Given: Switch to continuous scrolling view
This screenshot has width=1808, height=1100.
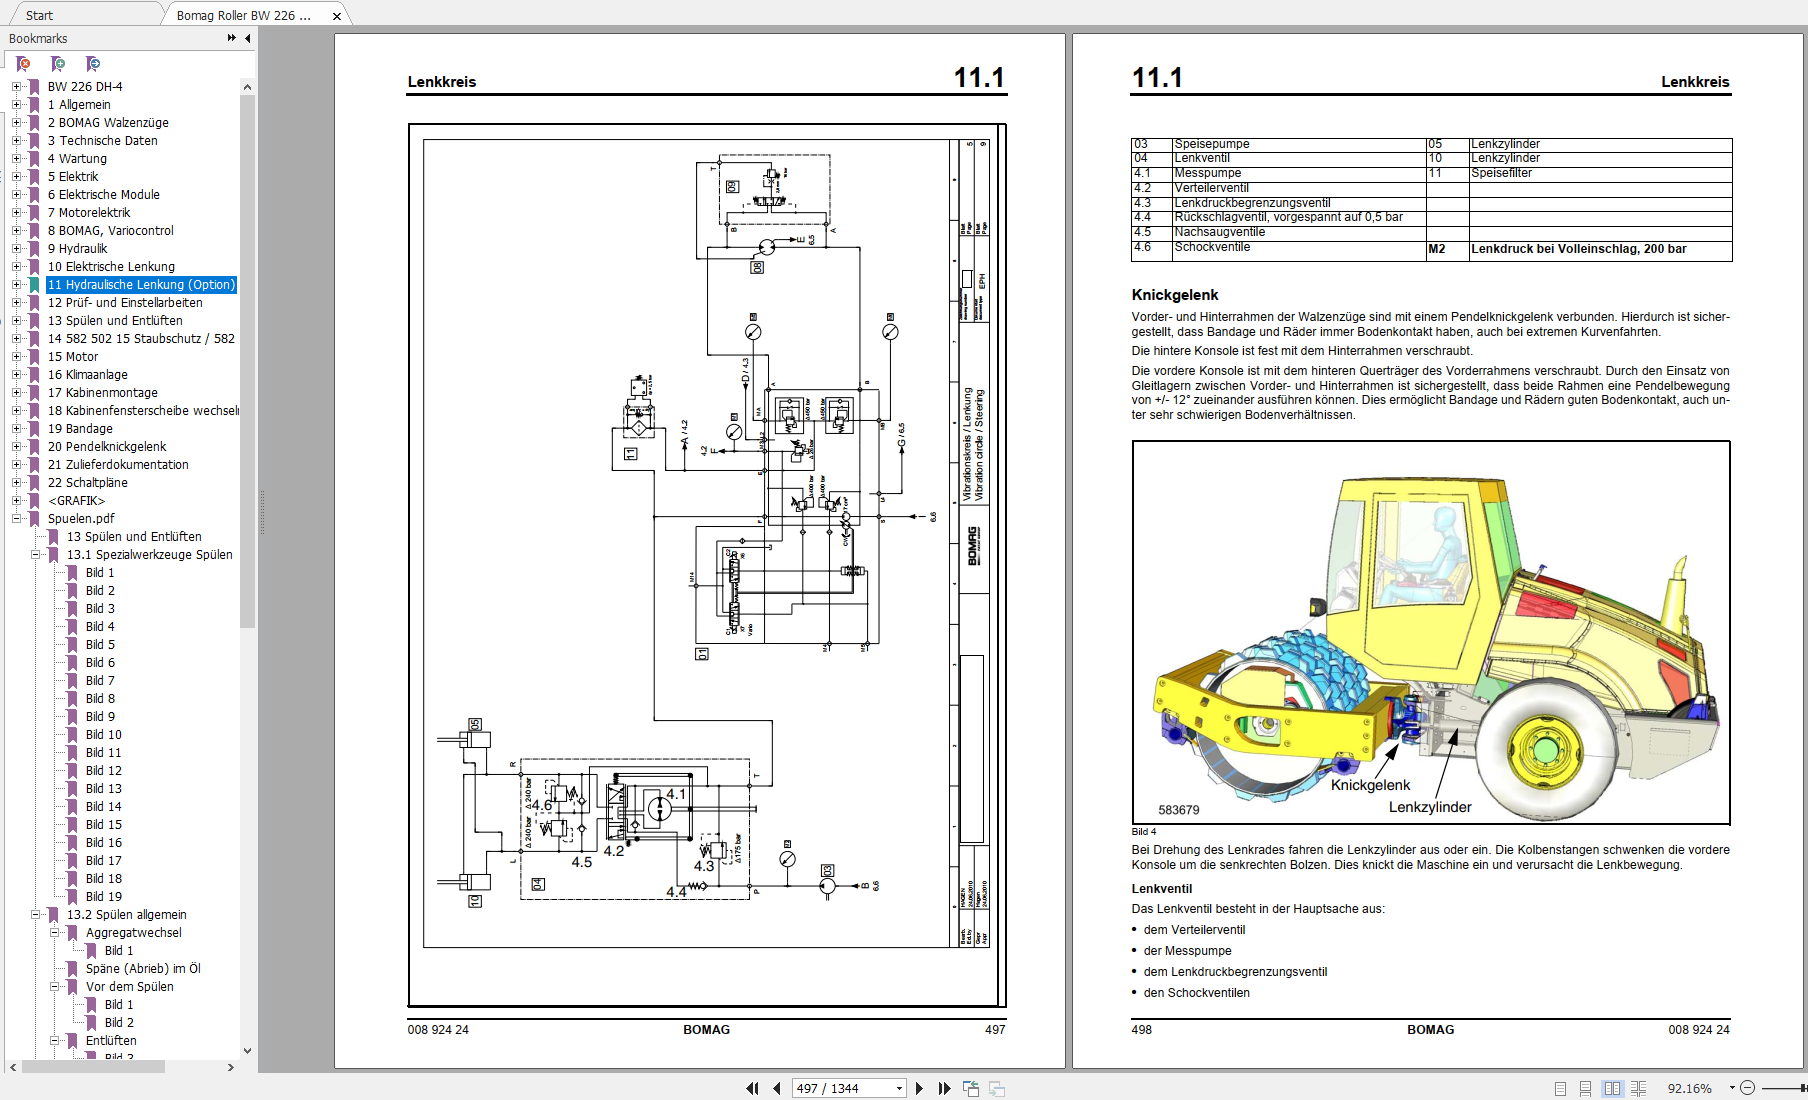Looking at the screenshot, I should pos(1585,1088).
